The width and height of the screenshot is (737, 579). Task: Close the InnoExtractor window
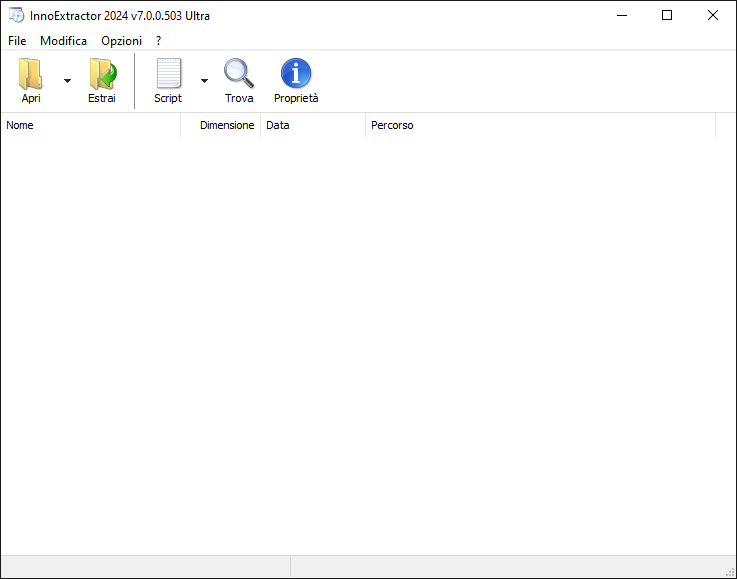click(x=713, y=15)
